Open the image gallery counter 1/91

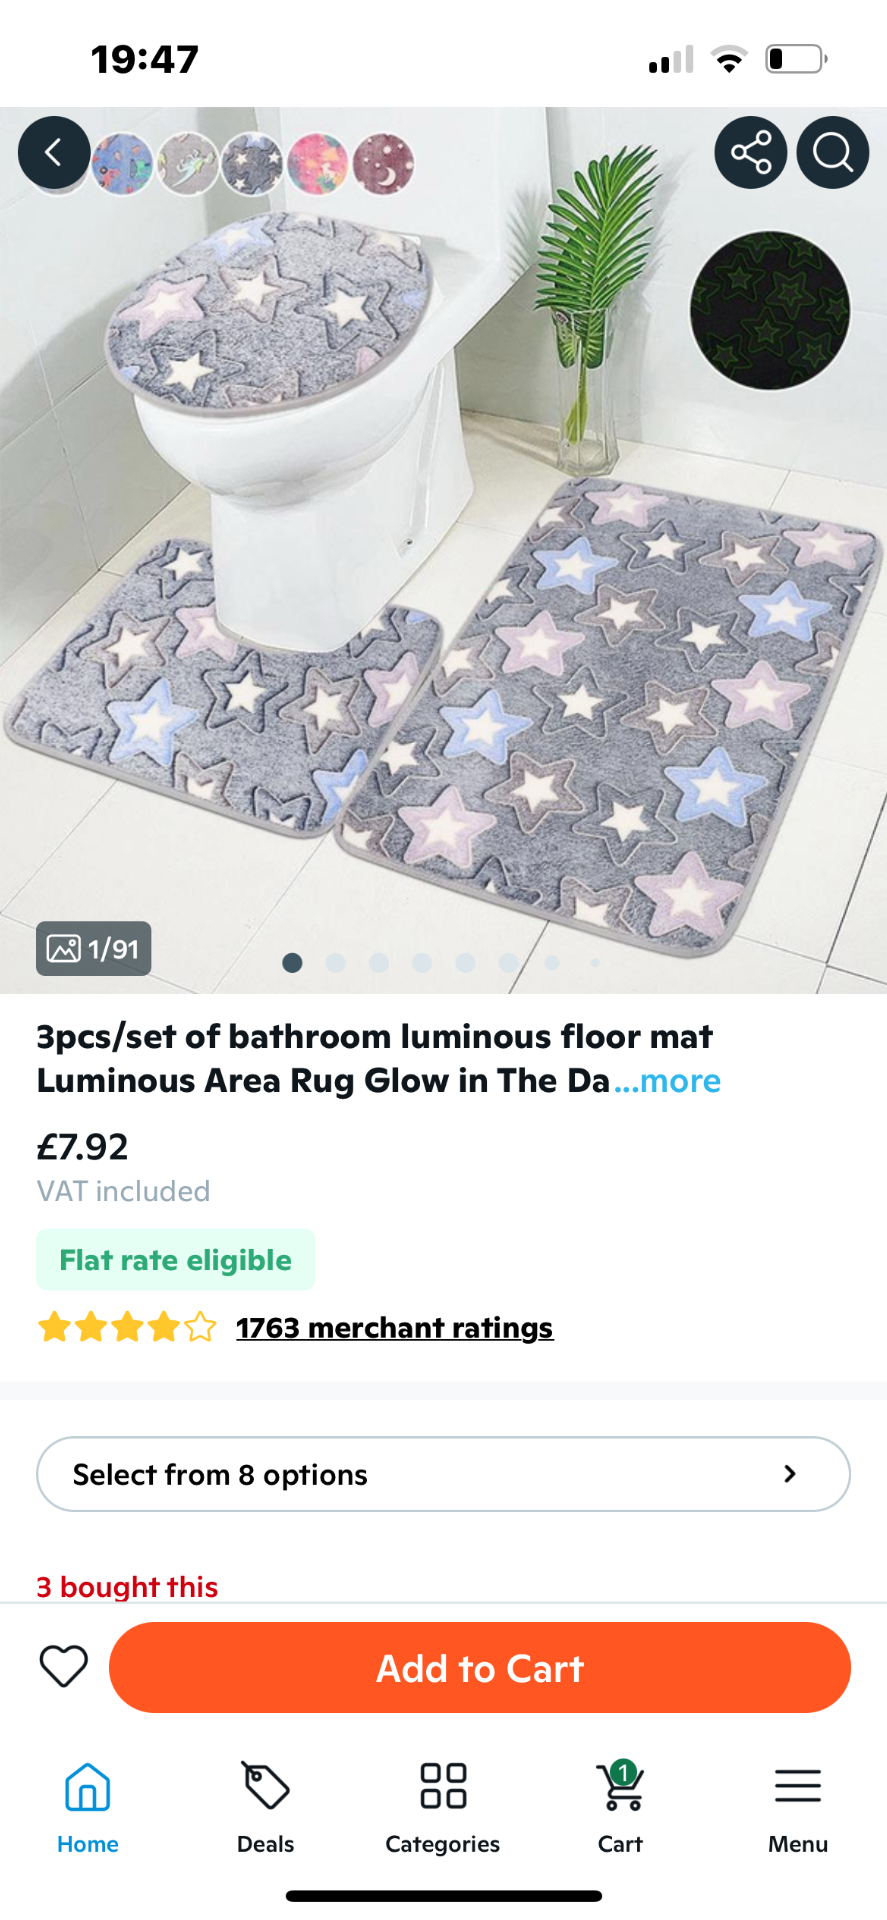point(94,948)
